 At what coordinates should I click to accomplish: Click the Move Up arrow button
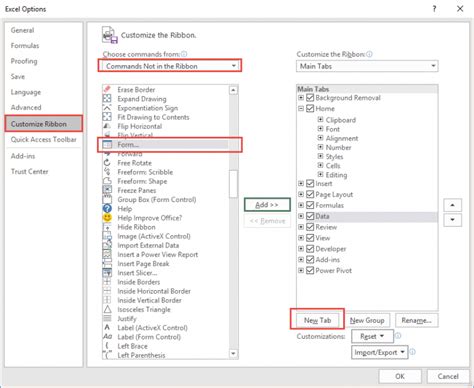452,205
